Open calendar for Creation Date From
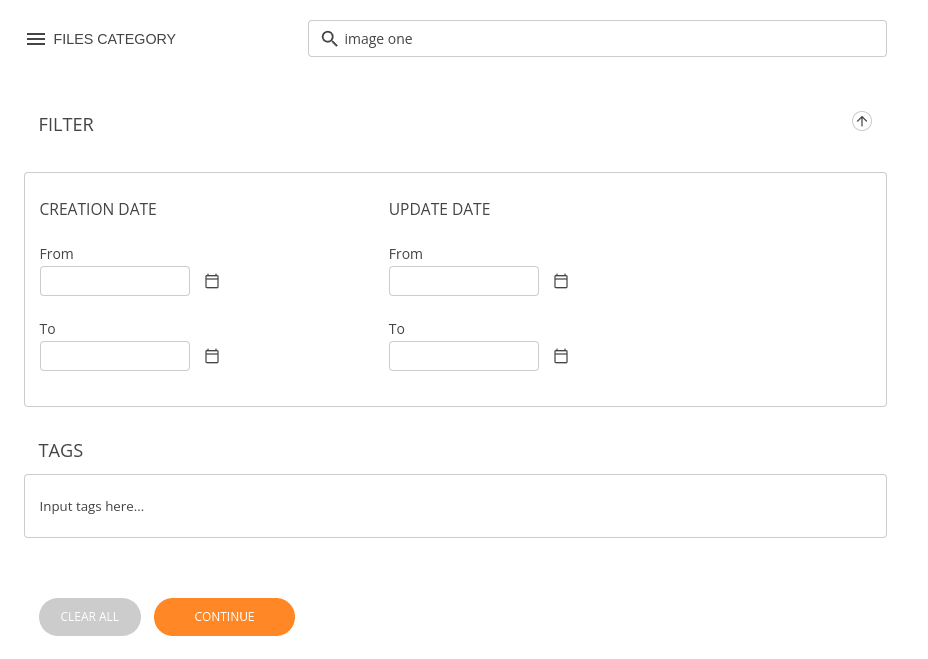Image resolution: width=928 pixels, height=659 pixels. [x=212, y=281]
